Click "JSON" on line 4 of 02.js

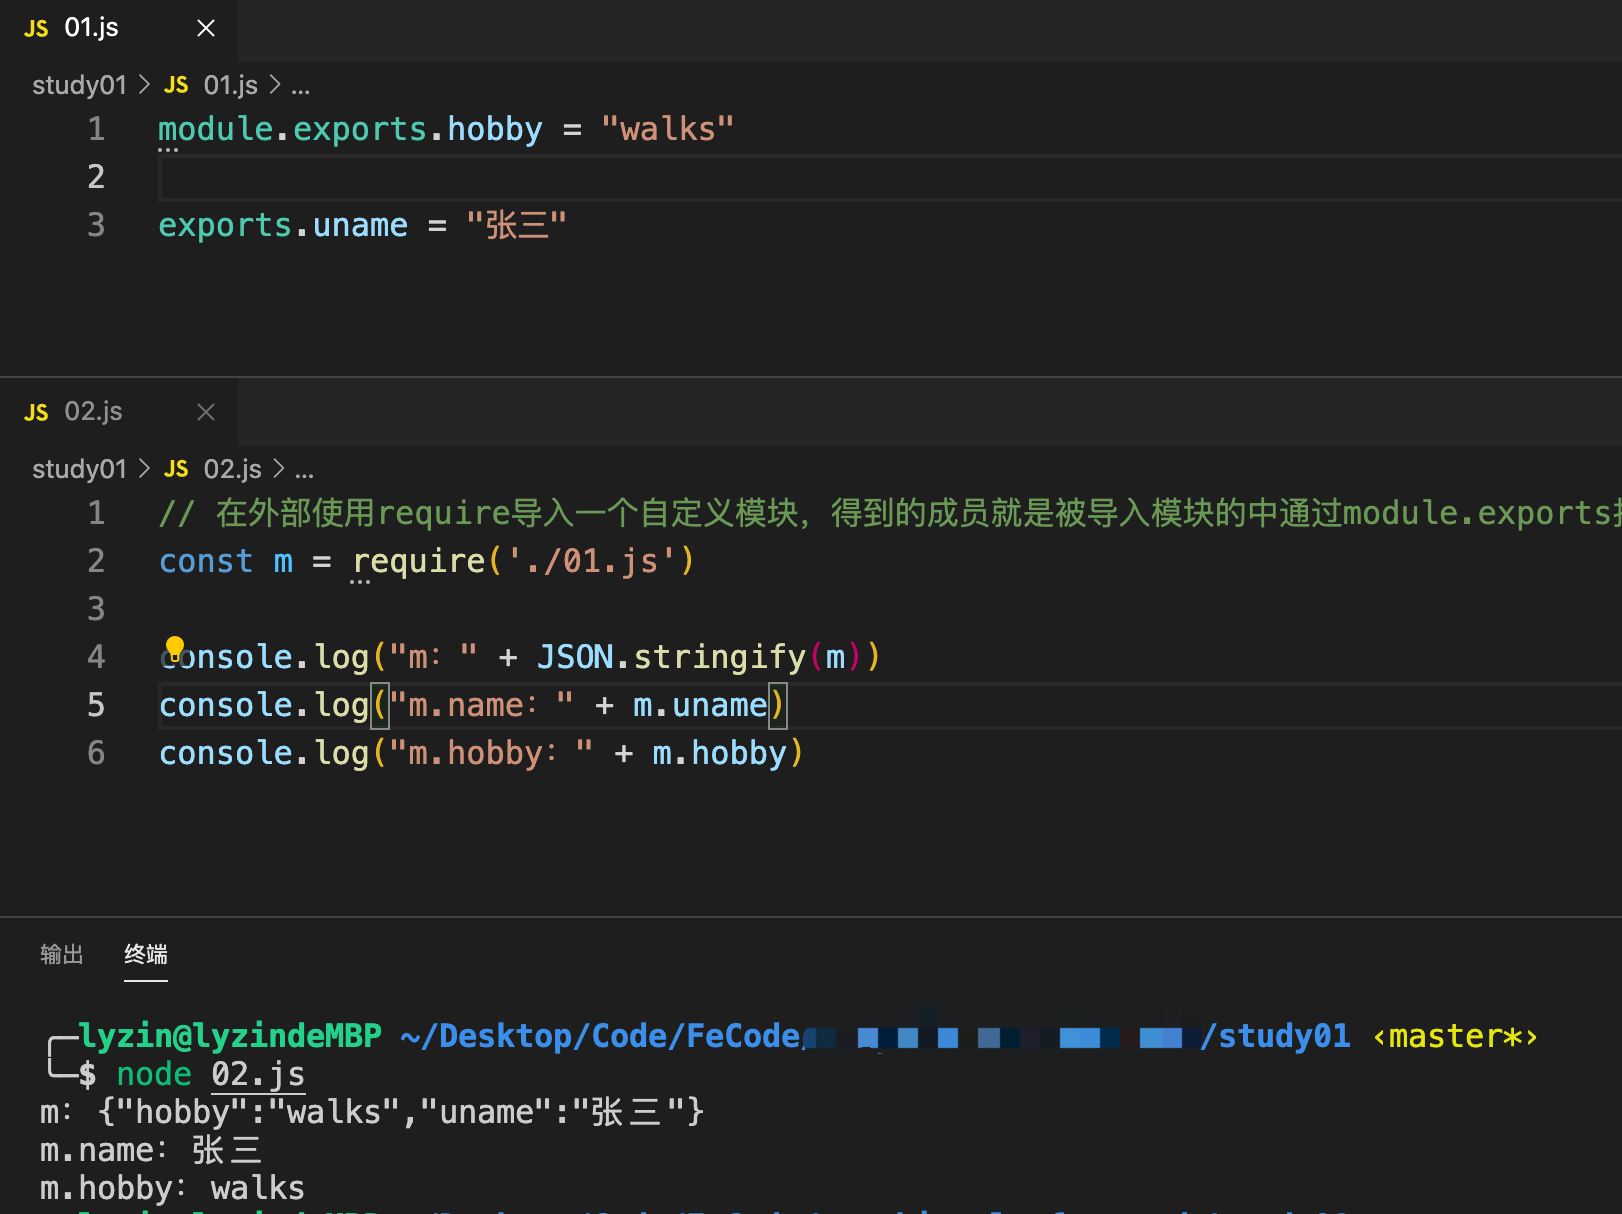point(575,657)
